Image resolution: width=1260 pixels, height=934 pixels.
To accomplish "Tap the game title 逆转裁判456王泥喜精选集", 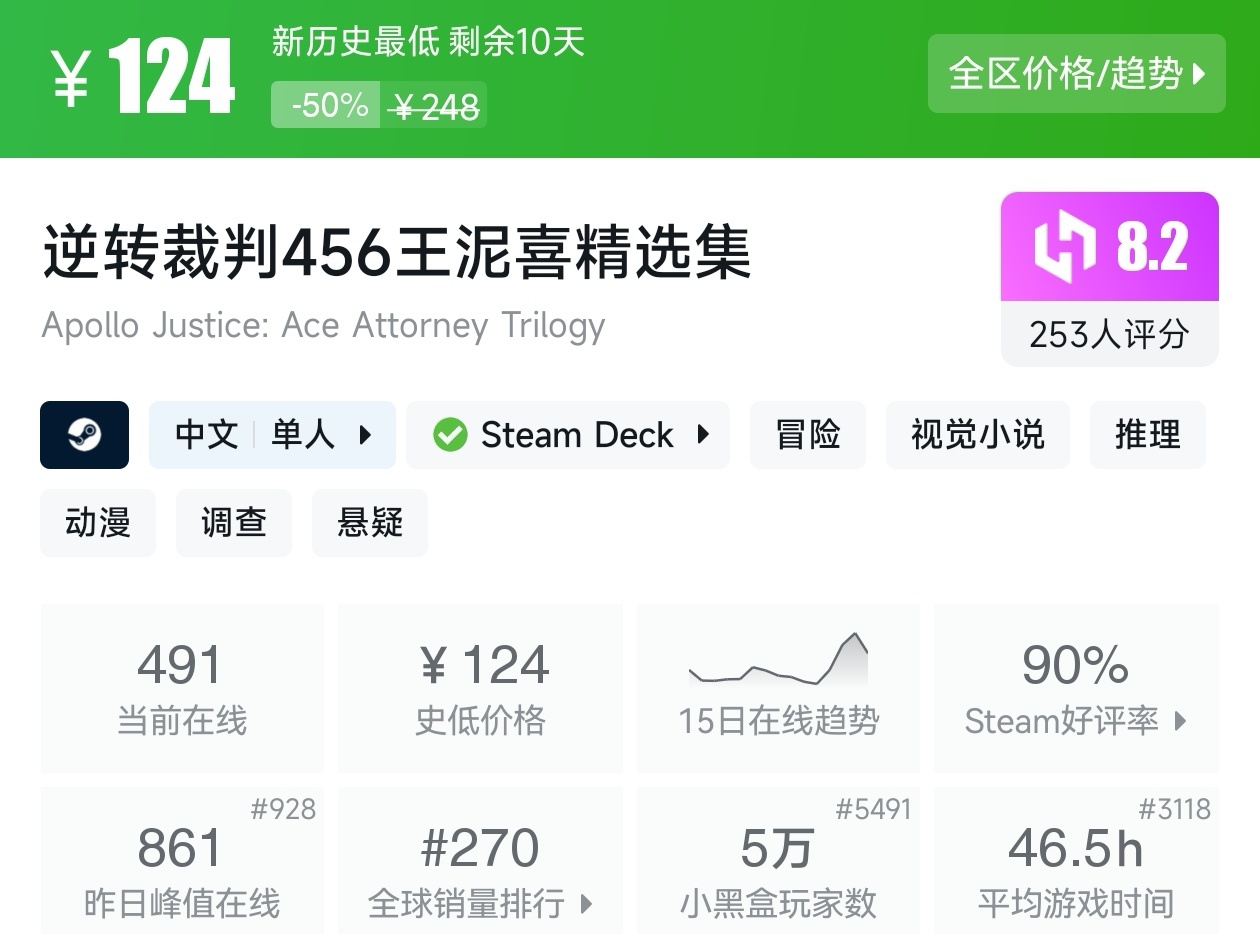I will pyautogui.click(x=397, y=254).
